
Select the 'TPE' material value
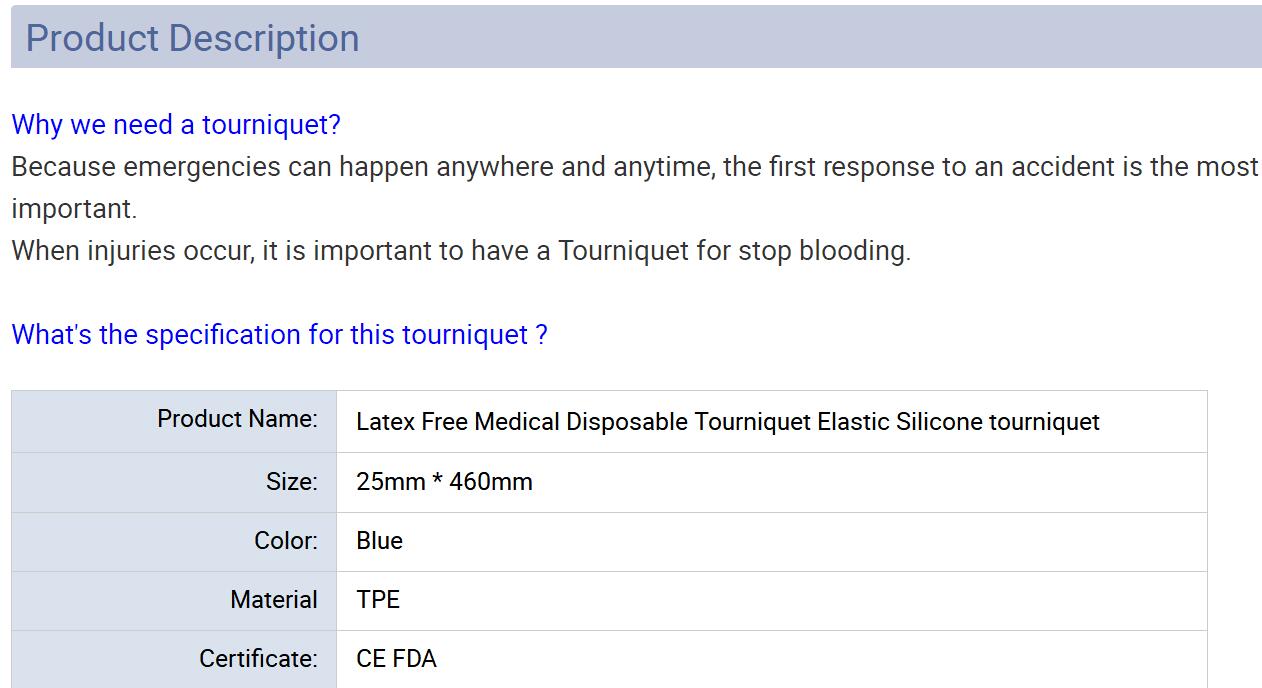tap(378, 599)
